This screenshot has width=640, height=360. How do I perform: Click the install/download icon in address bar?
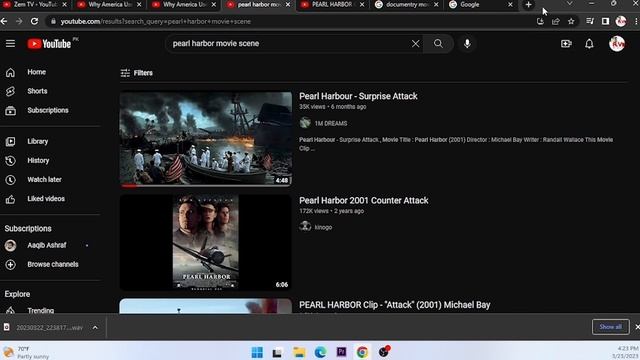(540, 21)
